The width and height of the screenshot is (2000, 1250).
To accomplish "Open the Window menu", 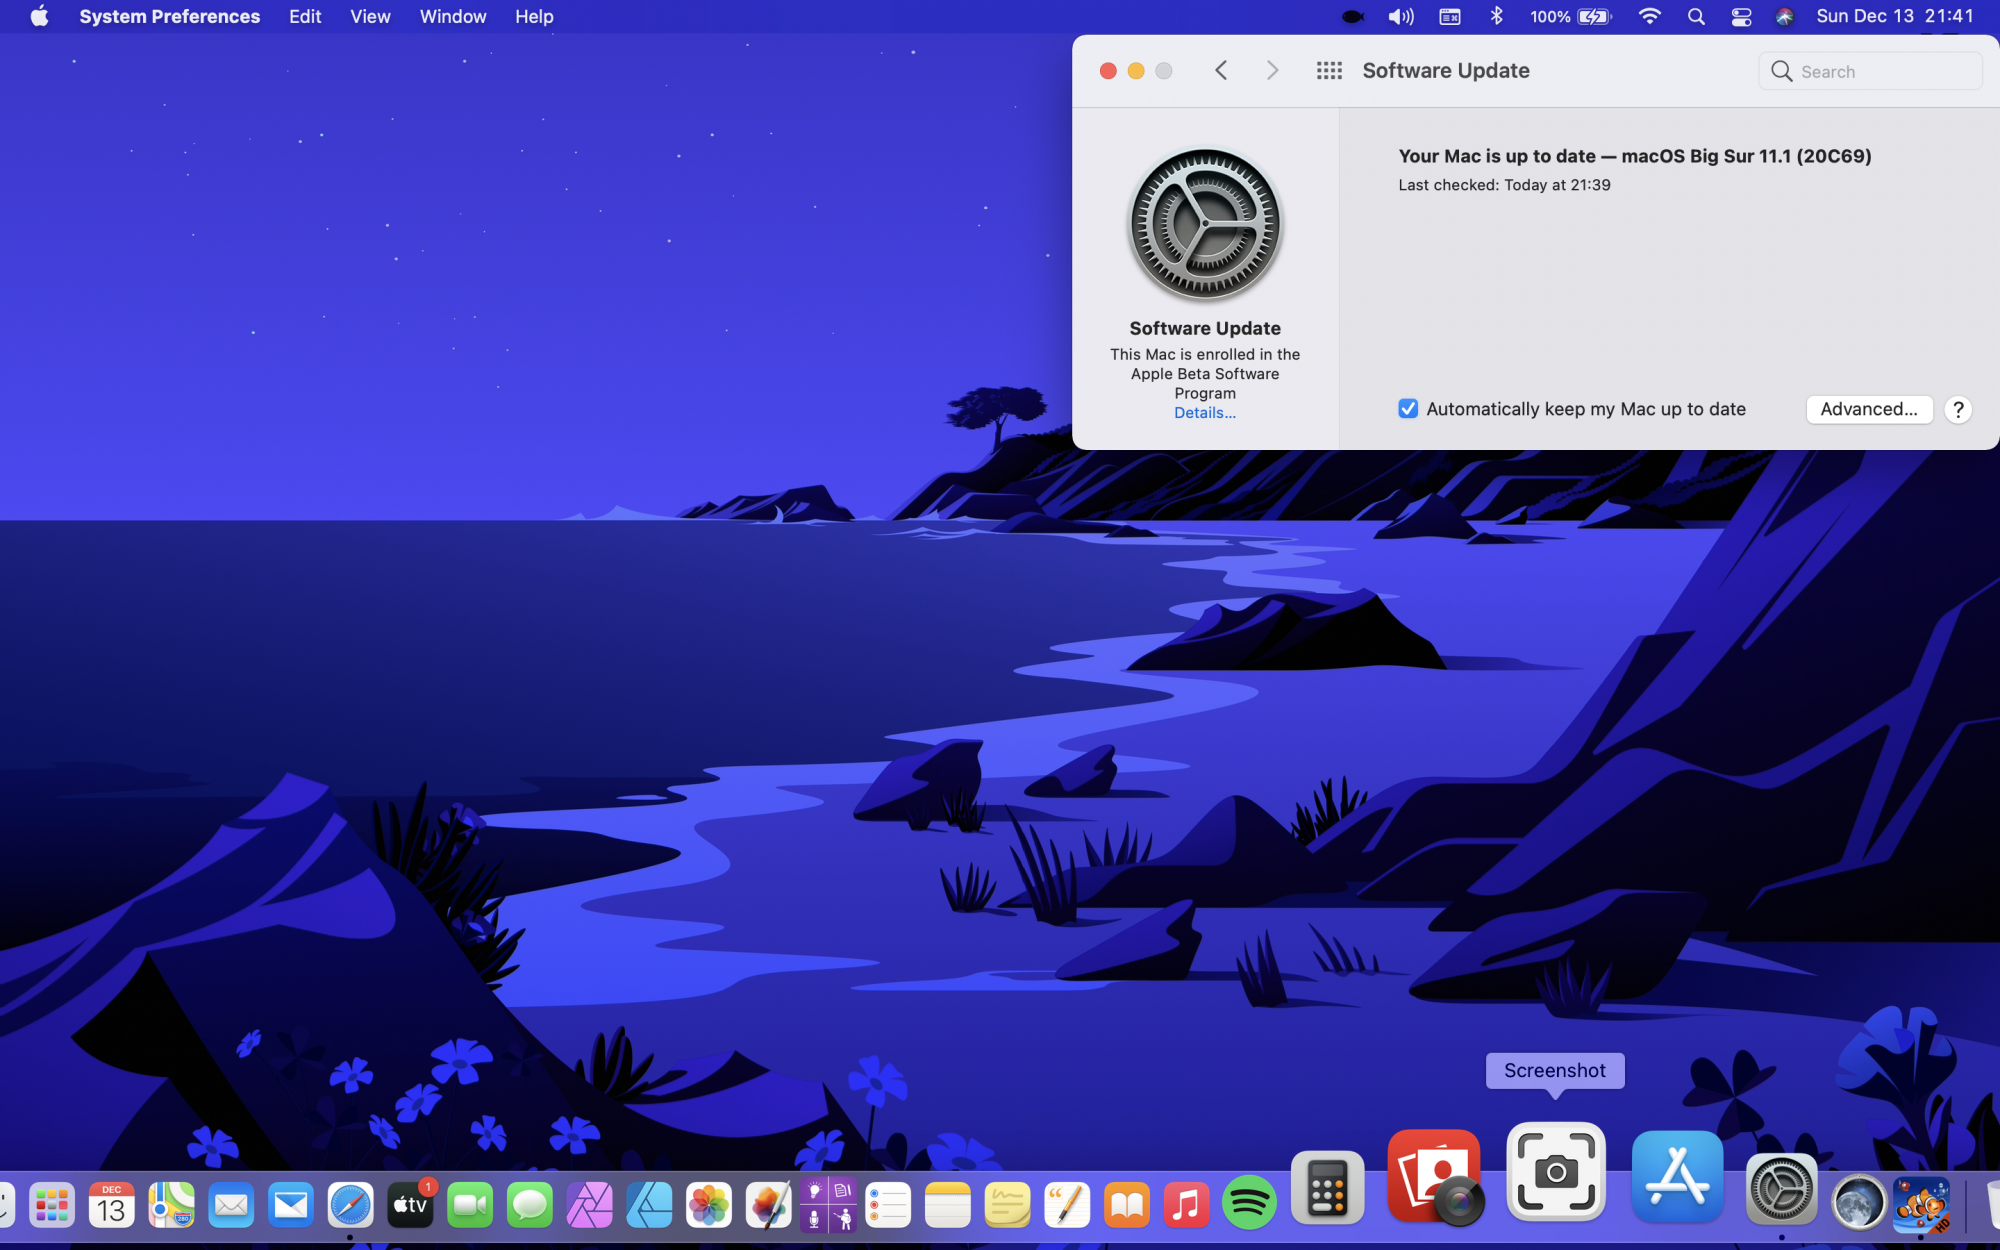I will pyautogui.click(x=452, y=17).
